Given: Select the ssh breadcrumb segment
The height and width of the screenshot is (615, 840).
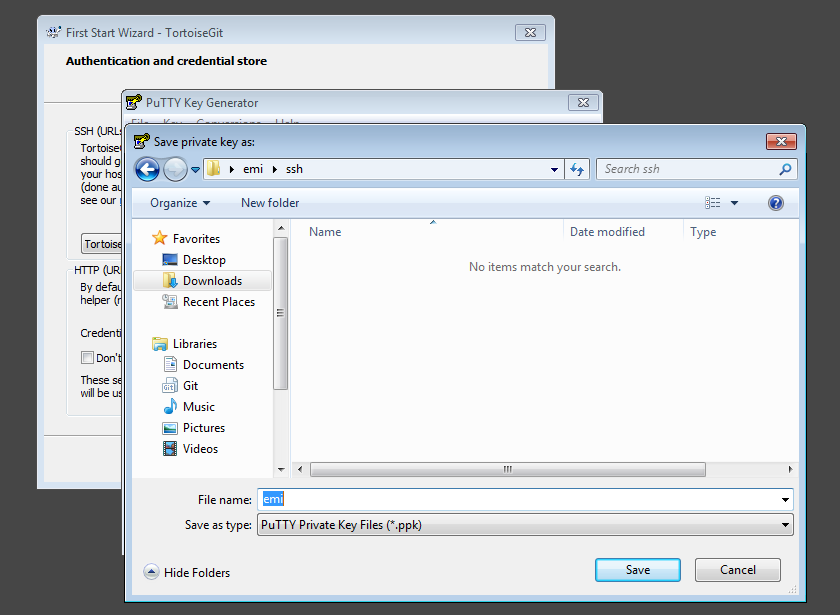Looking at the screenshot, I should [294, 169].
